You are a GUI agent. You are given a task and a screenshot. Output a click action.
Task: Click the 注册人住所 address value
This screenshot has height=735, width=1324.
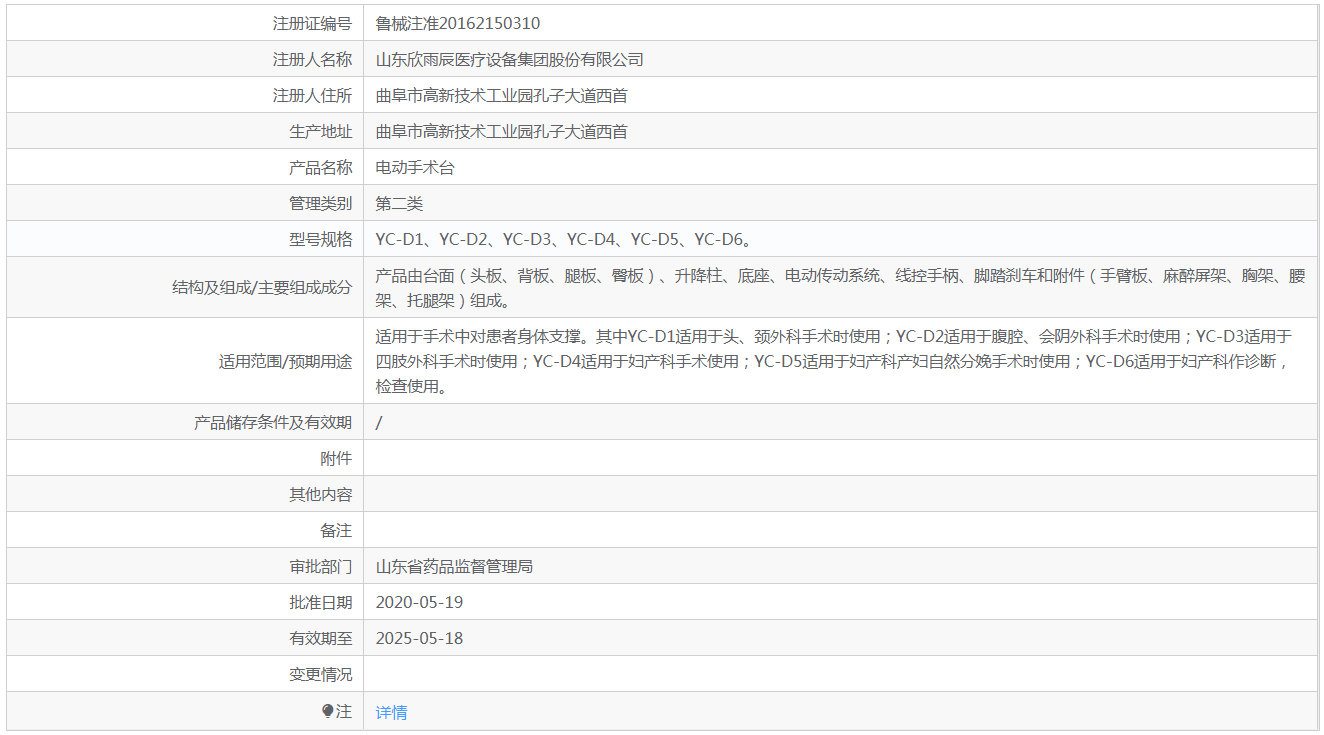coord(501,95)
